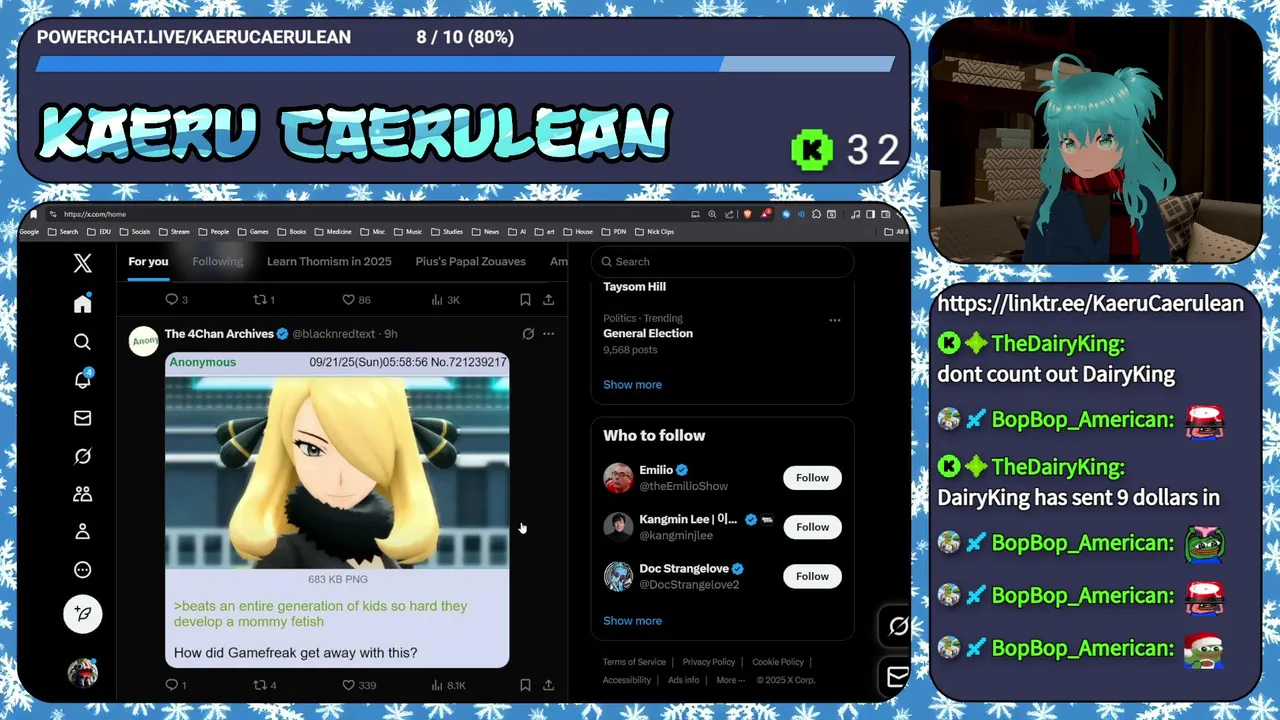
Task: Open the Nick Clips bookmarks folder
Action: (654, 232)
